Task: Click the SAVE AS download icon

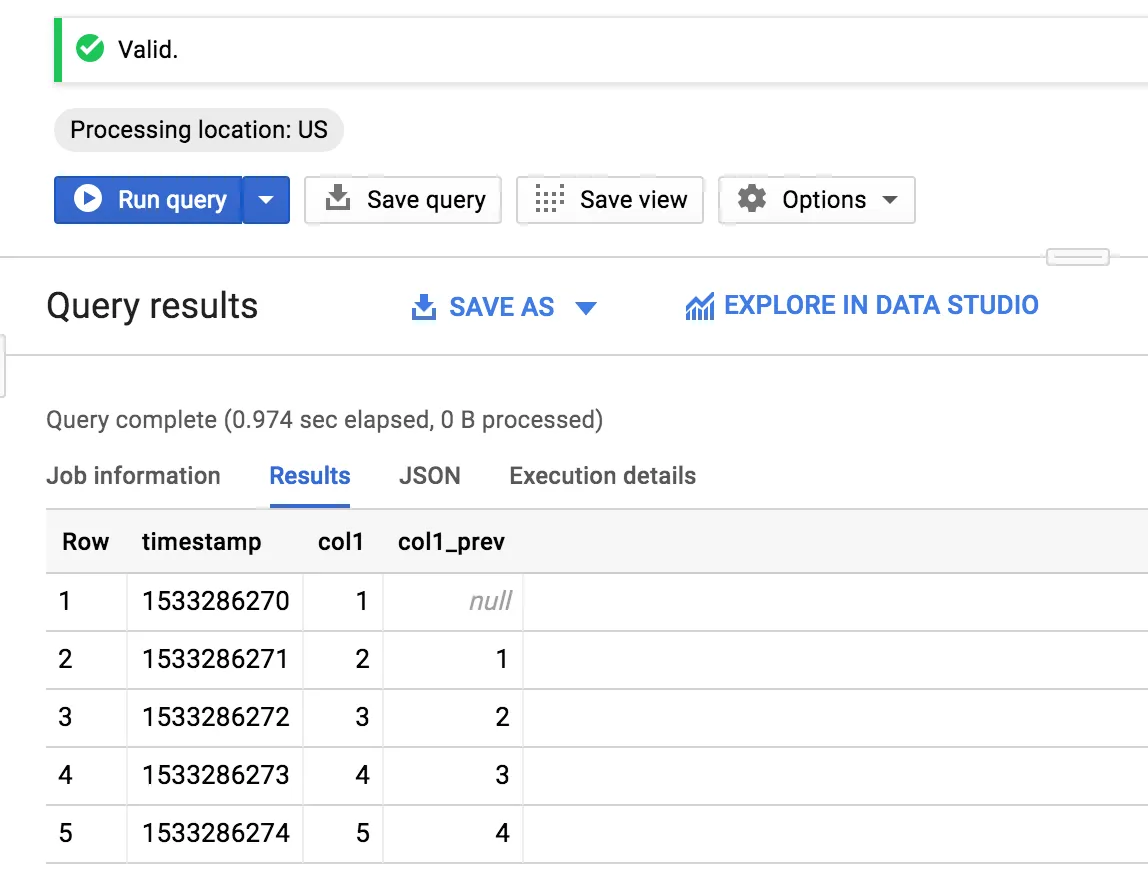Action: tap(424, 307)
